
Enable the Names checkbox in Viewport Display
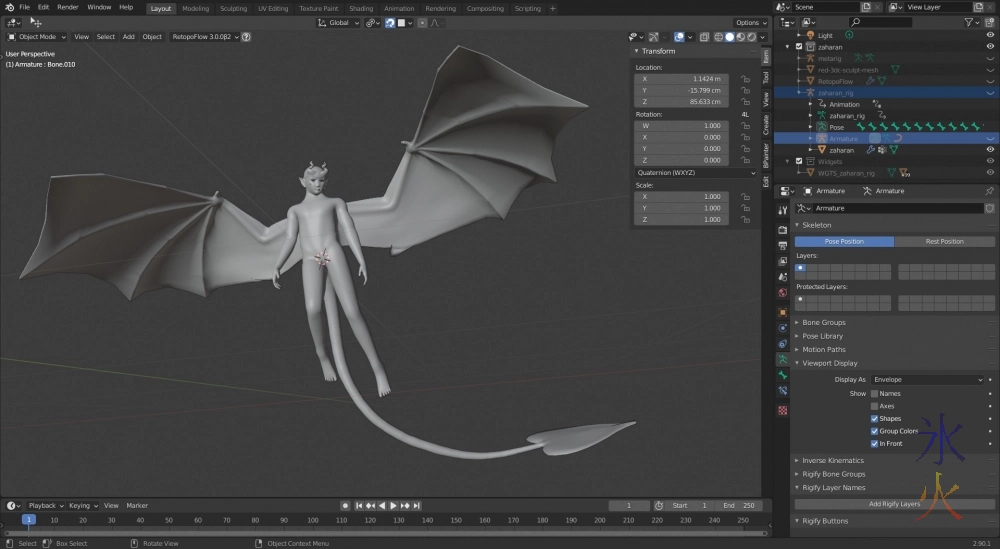(874, 394)
